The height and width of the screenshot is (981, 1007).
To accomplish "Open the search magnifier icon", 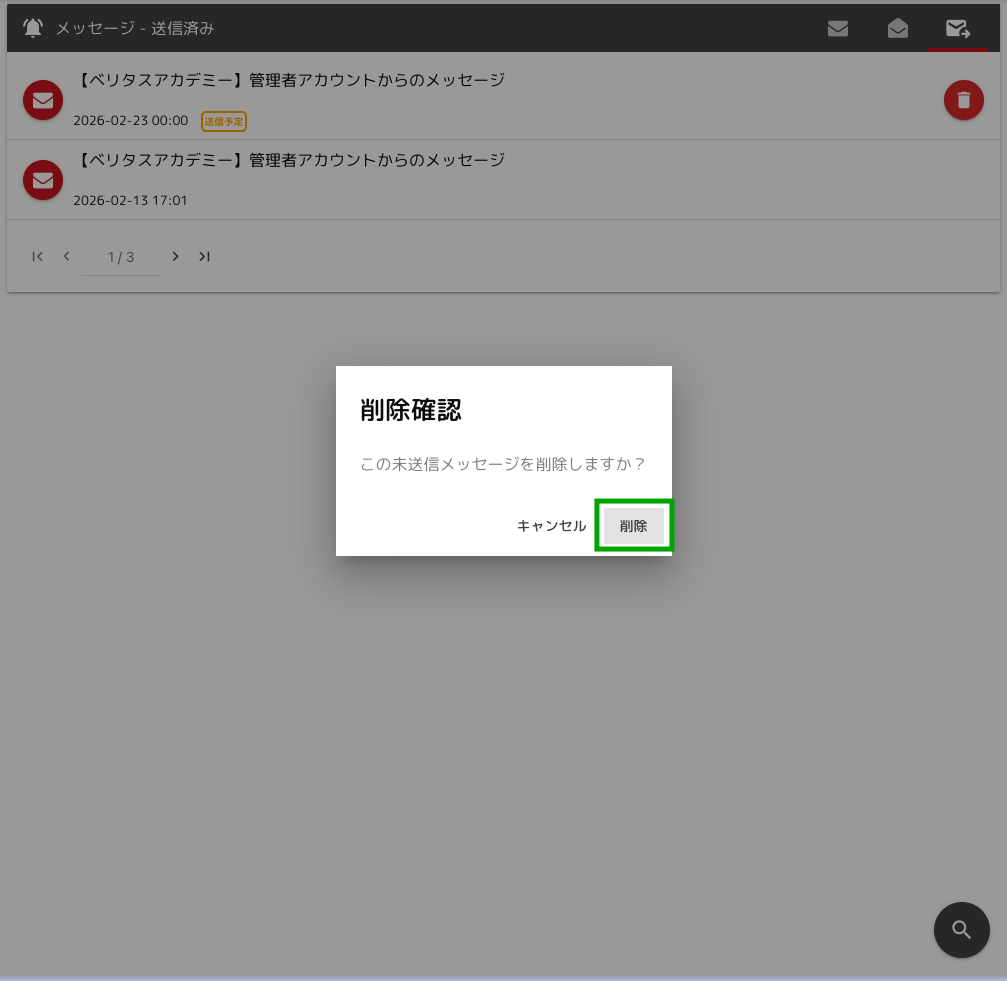I will pos(961,930).
